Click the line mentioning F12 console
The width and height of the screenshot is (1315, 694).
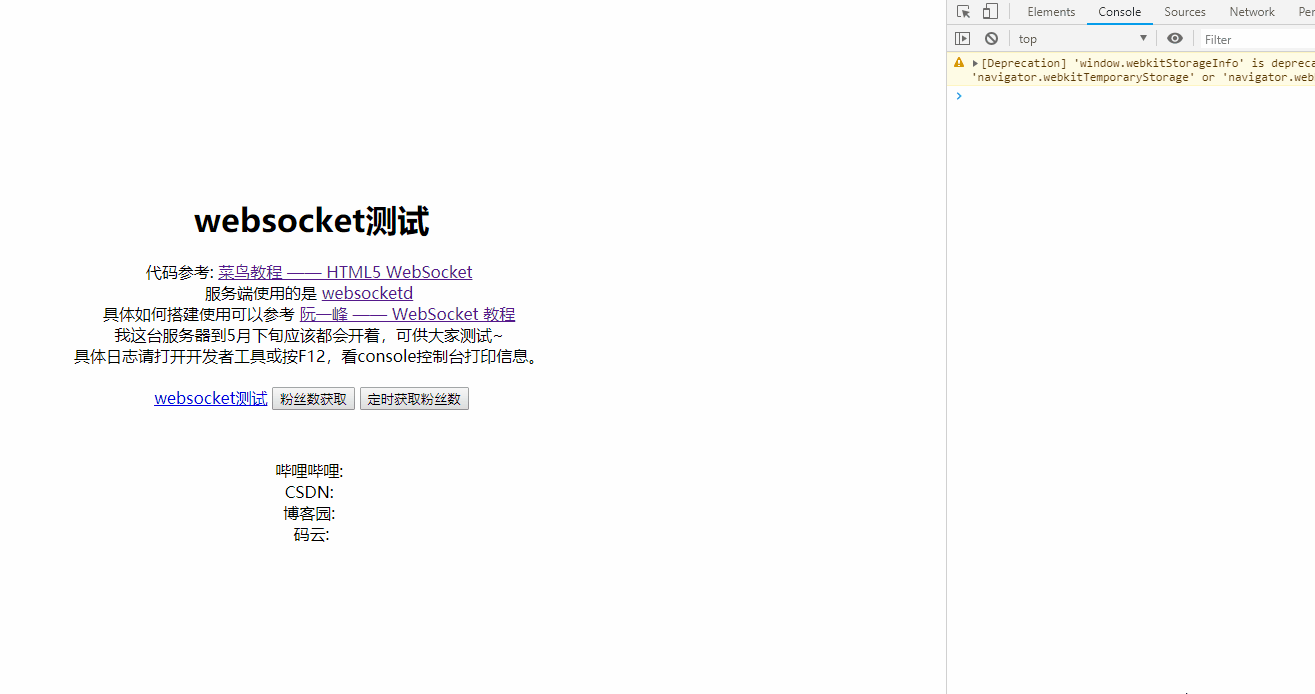tap(309, 356)
